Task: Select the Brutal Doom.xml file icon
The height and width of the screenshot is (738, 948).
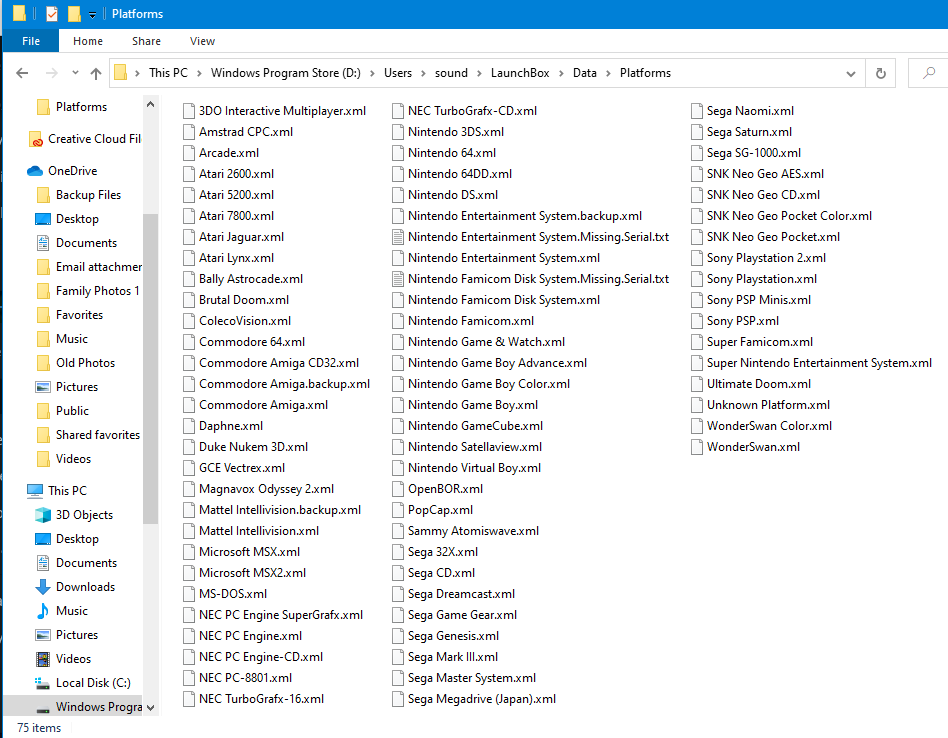Action: click(x=189, y=300)
